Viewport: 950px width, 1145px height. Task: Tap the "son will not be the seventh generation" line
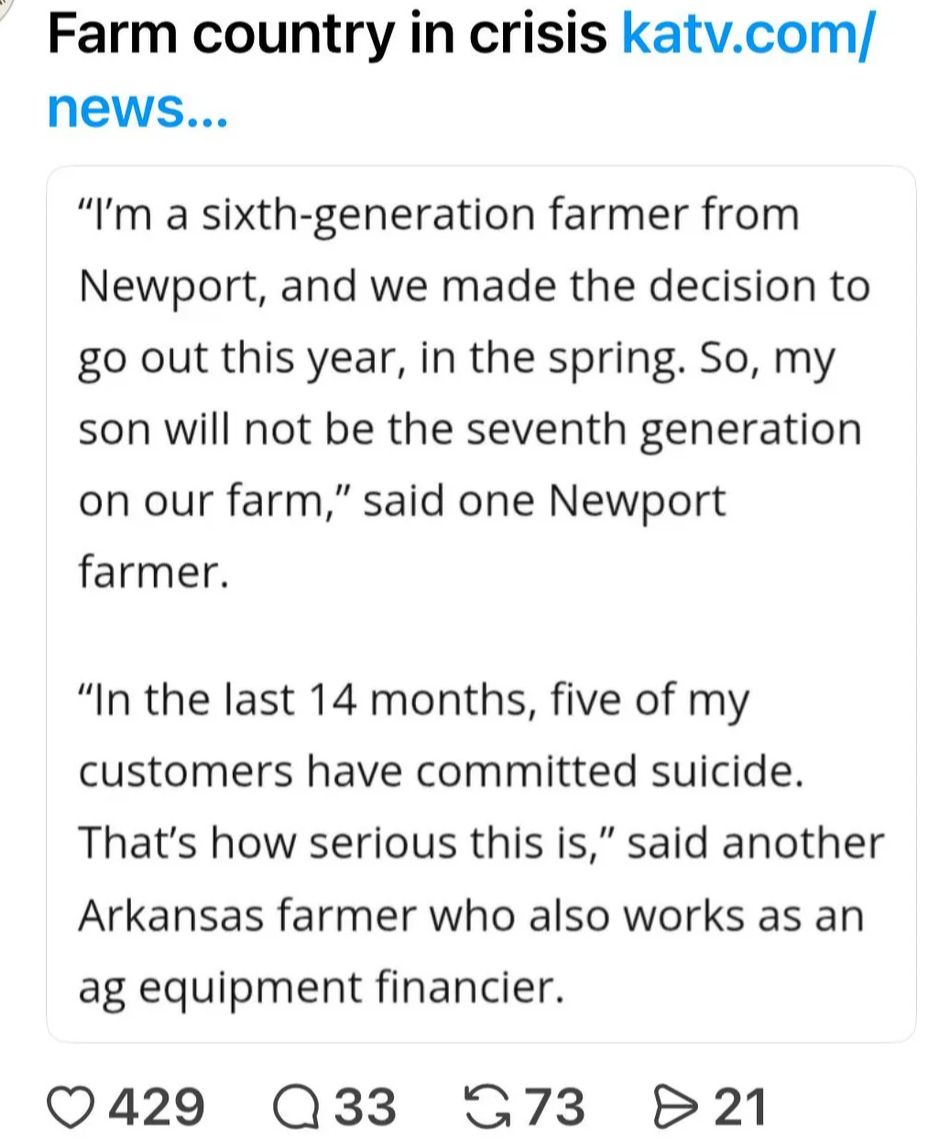click(470, 429)
